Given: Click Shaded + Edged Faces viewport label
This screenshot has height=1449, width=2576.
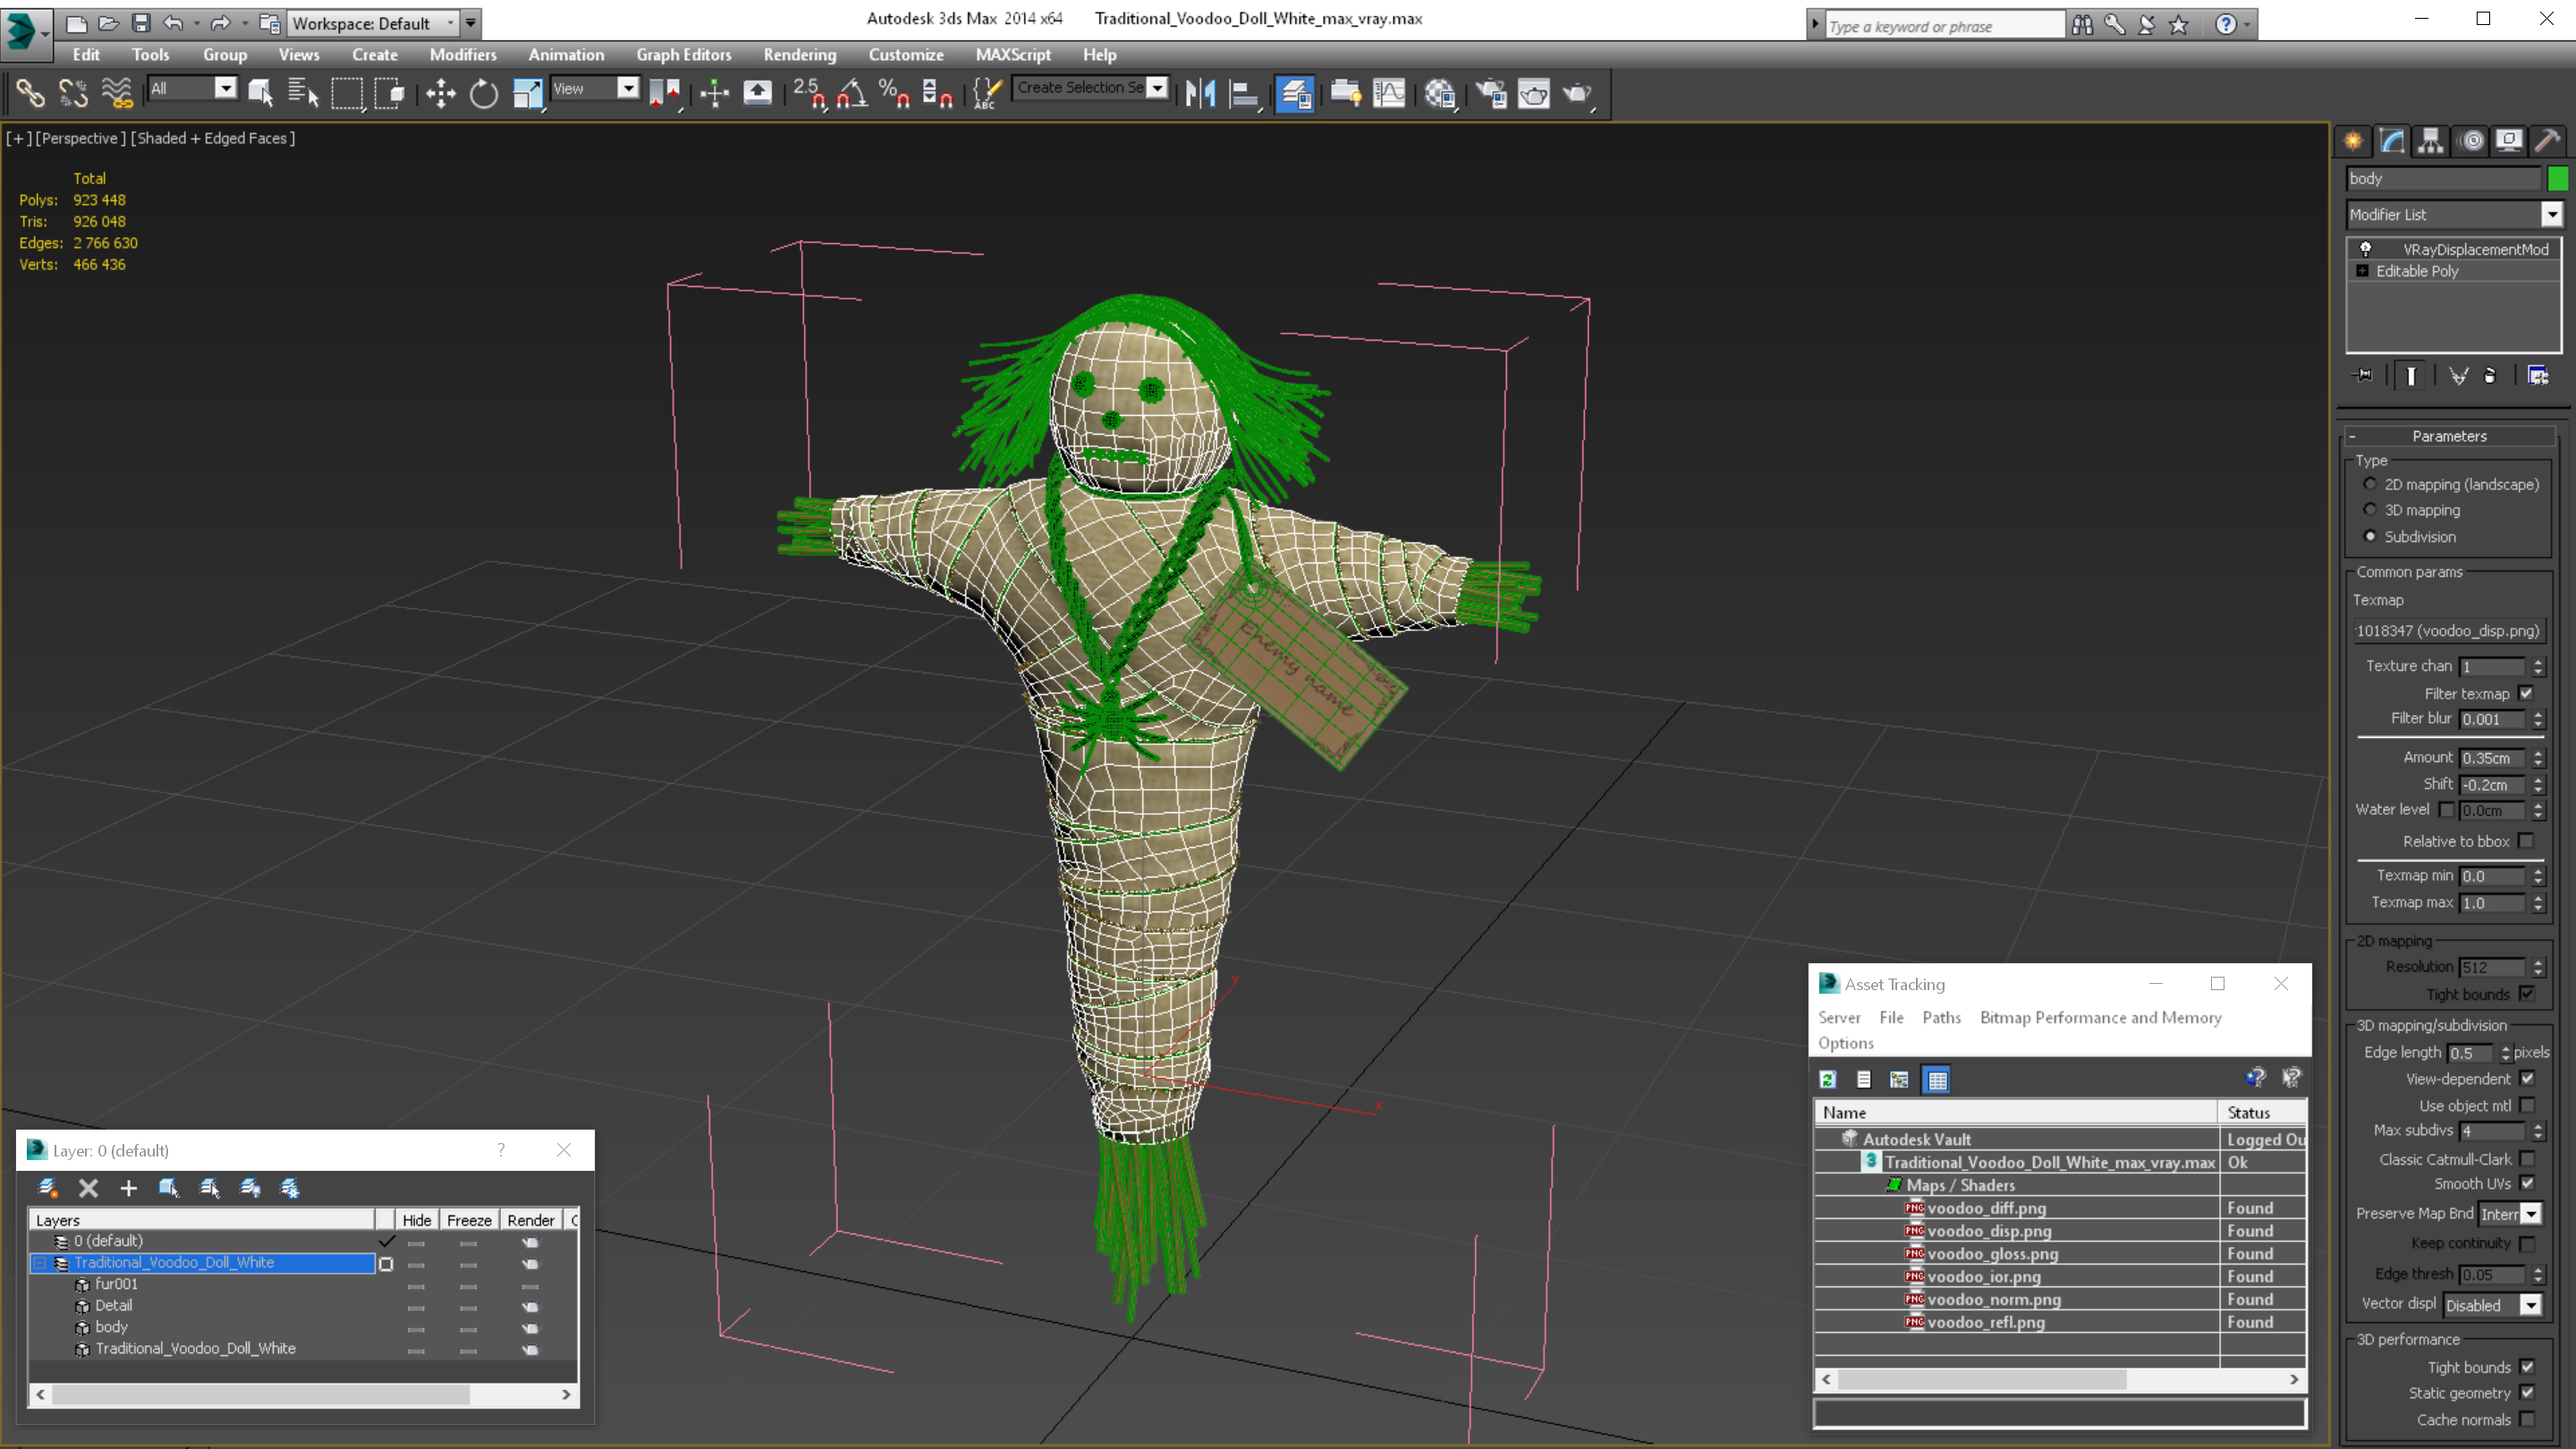Looking at the screenshot, I should tap(213, 138).
